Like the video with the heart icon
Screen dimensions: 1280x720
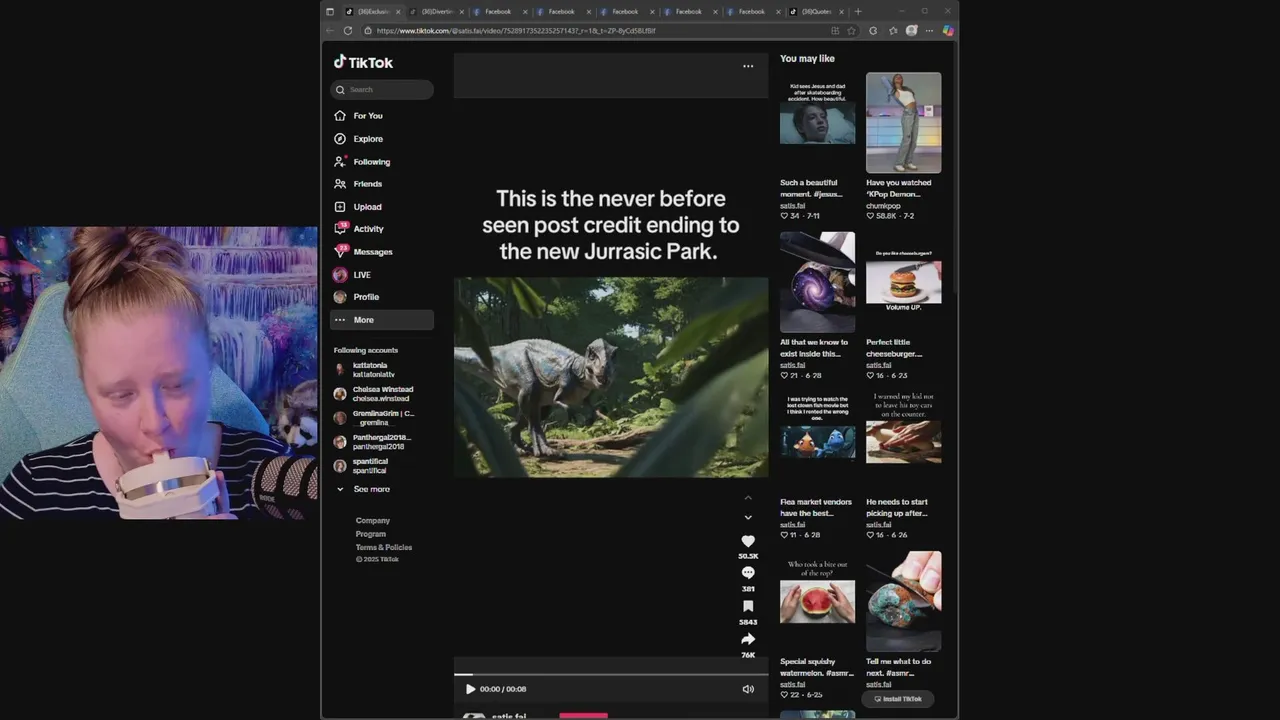click(748, 541)
